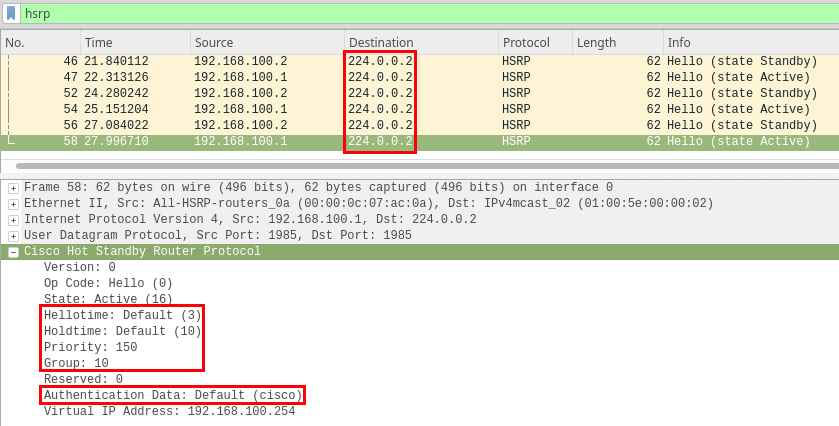The image size is (839, 426).
Task: Click the Info column header
Action: [750, 43]
